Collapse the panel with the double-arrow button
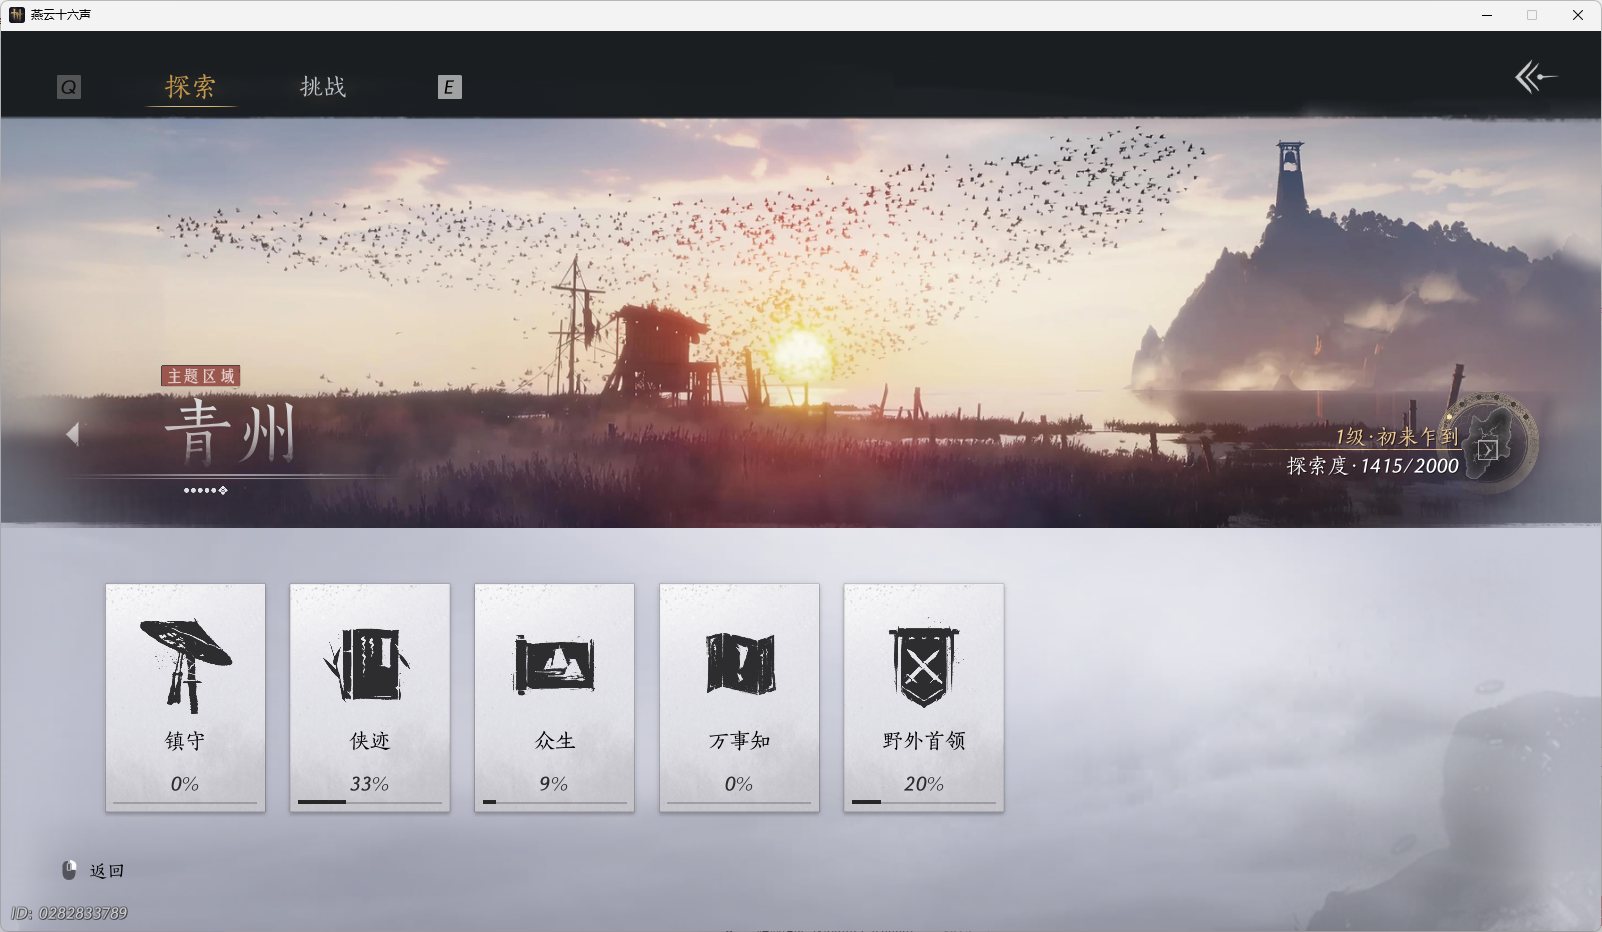Image resolution: width=1602 pixels, height=932 pixels. [1537, 77]
